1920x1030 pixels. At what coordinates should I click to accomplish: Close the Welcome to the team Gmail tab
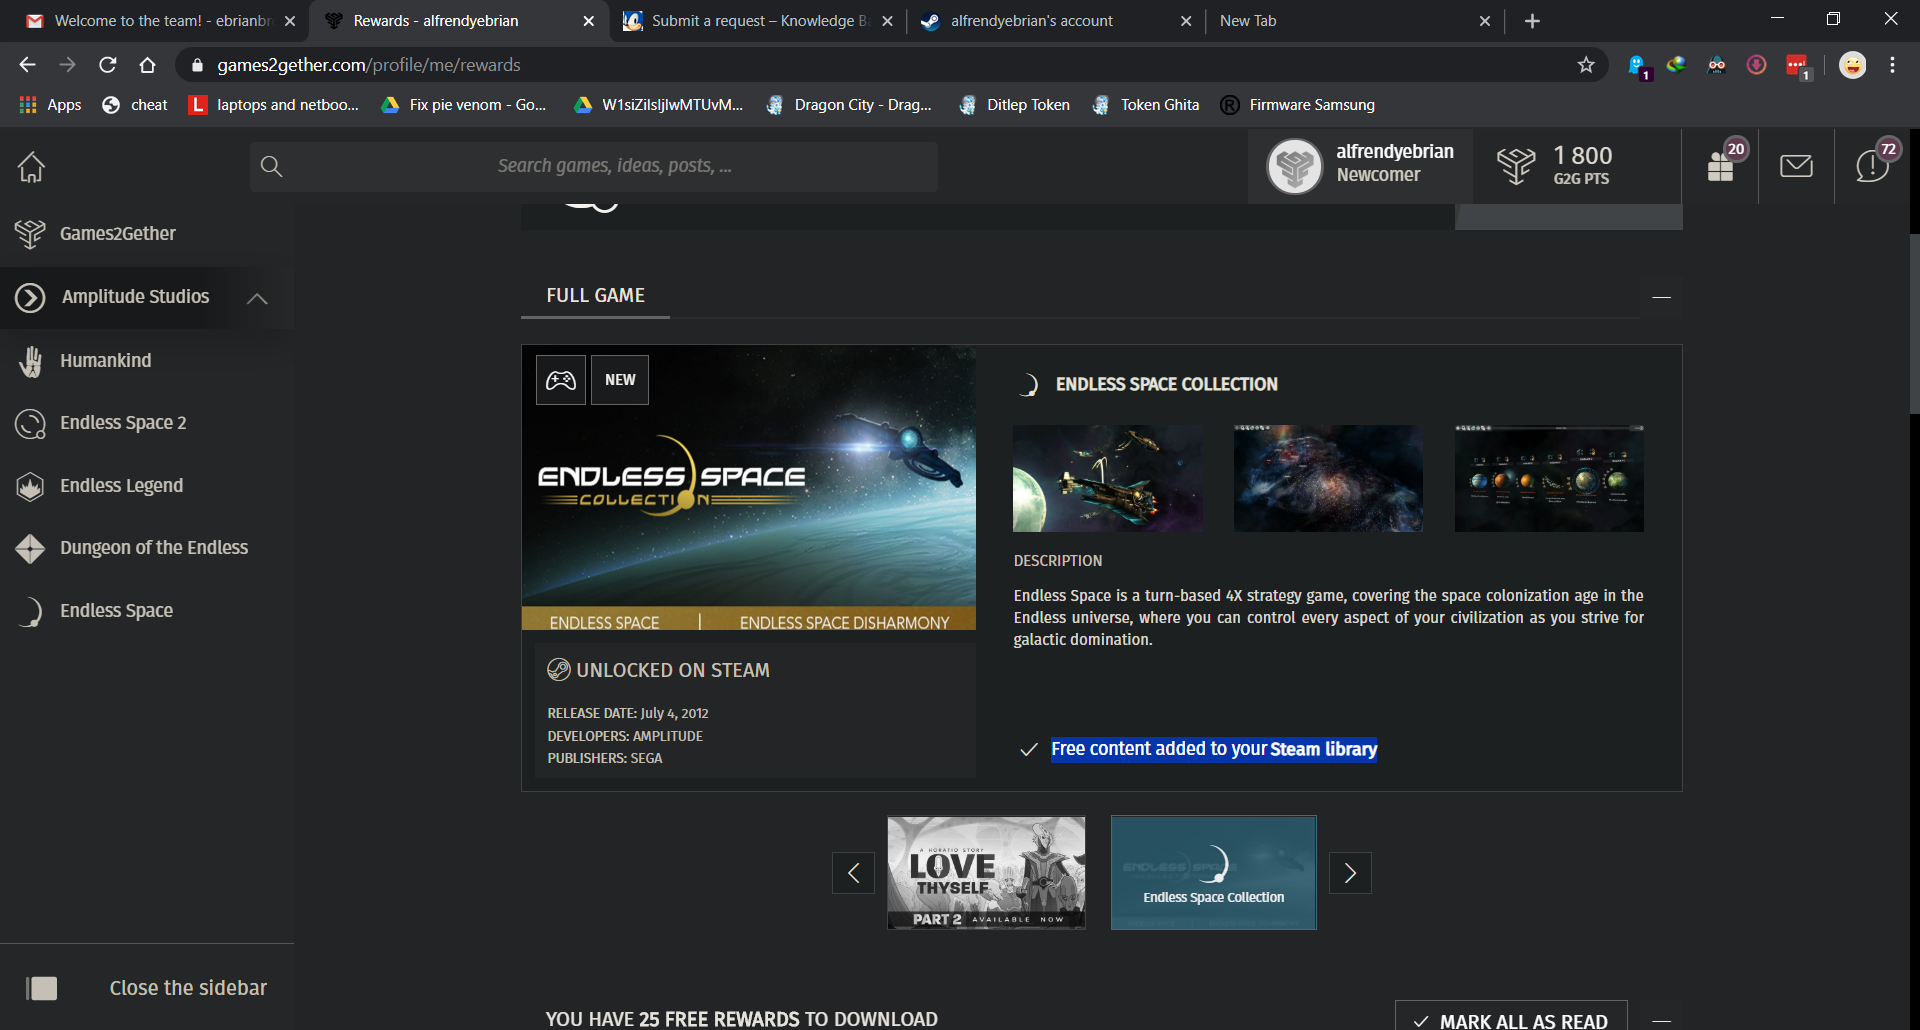(x=290, y=21)
